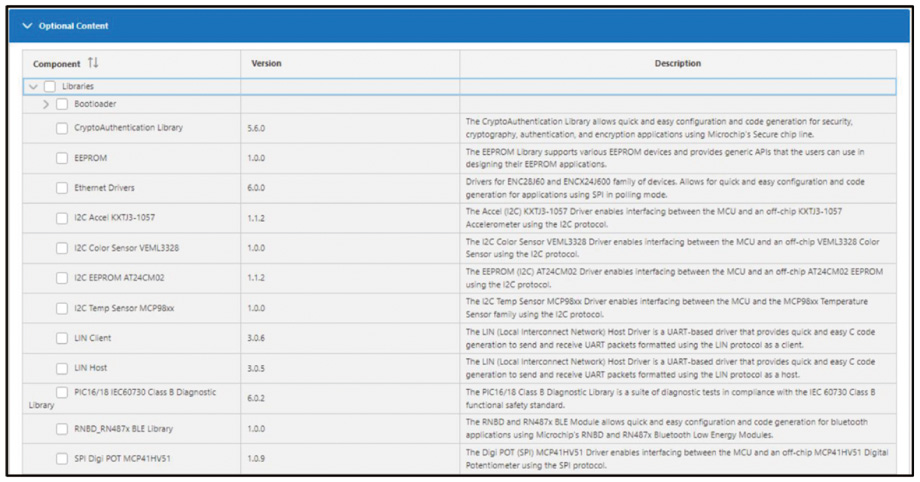Tick the Bootloader checkbox
Image resolution: width=920 pixels, height=482 pixels.
point(62,104)
